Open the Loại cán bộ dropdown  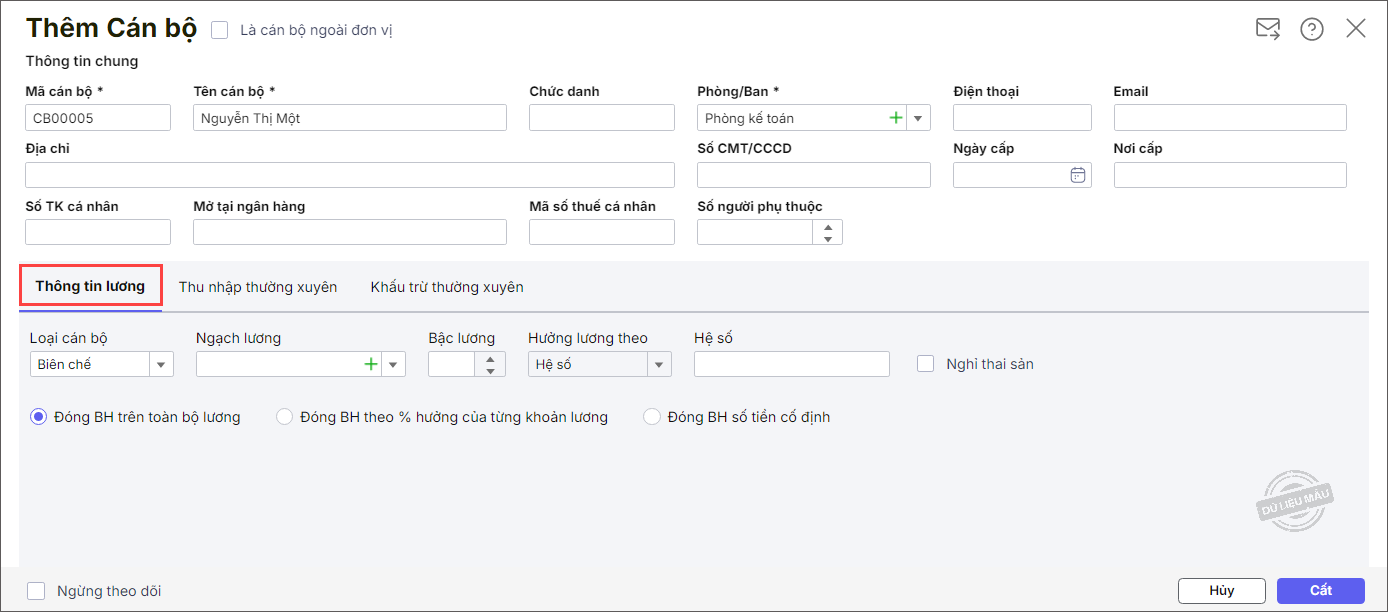(x=161, y=365)
